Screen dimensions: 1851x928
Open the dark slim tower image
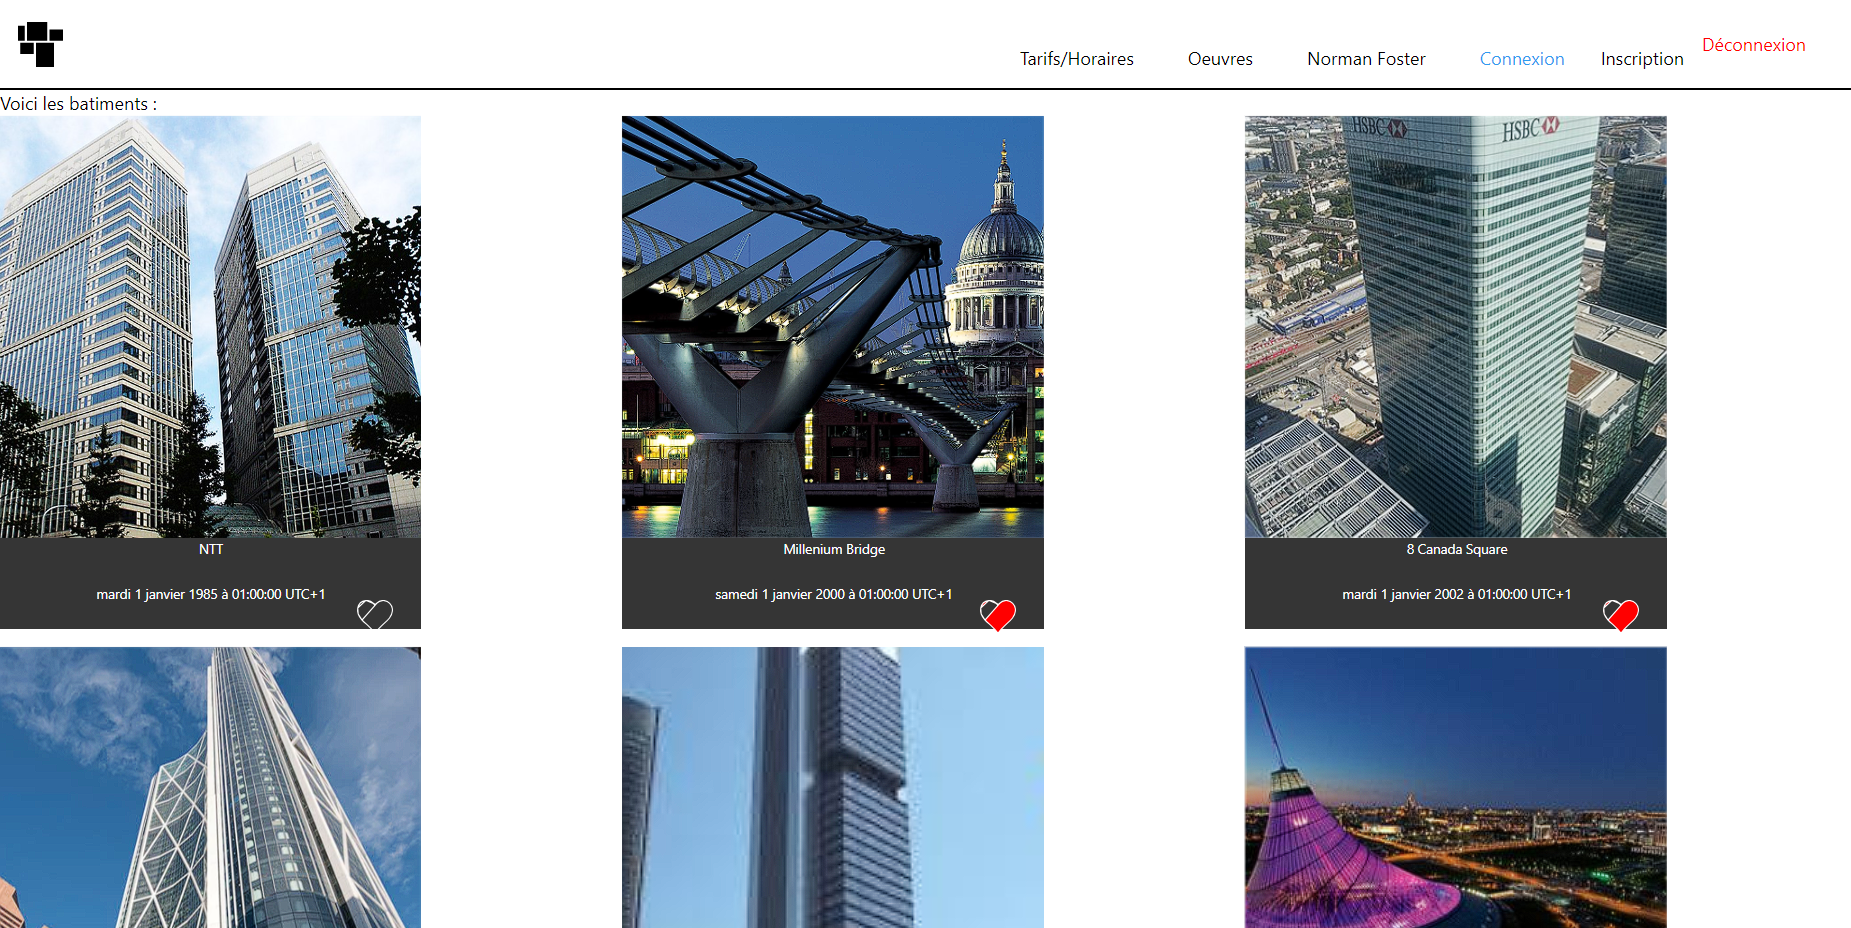coord(832,787)
